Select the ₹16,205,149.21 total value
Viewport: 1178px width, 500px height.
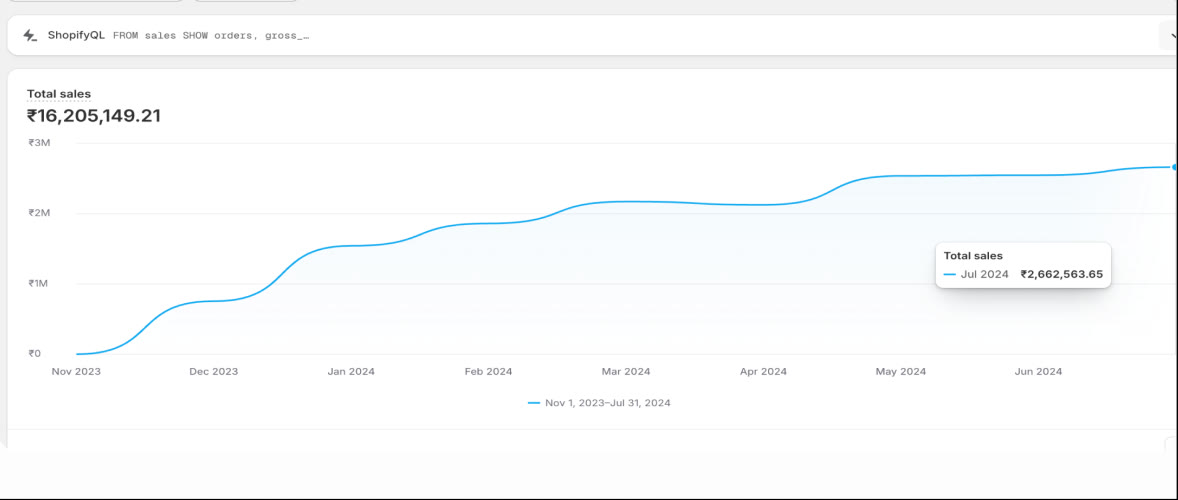(94, 116)
